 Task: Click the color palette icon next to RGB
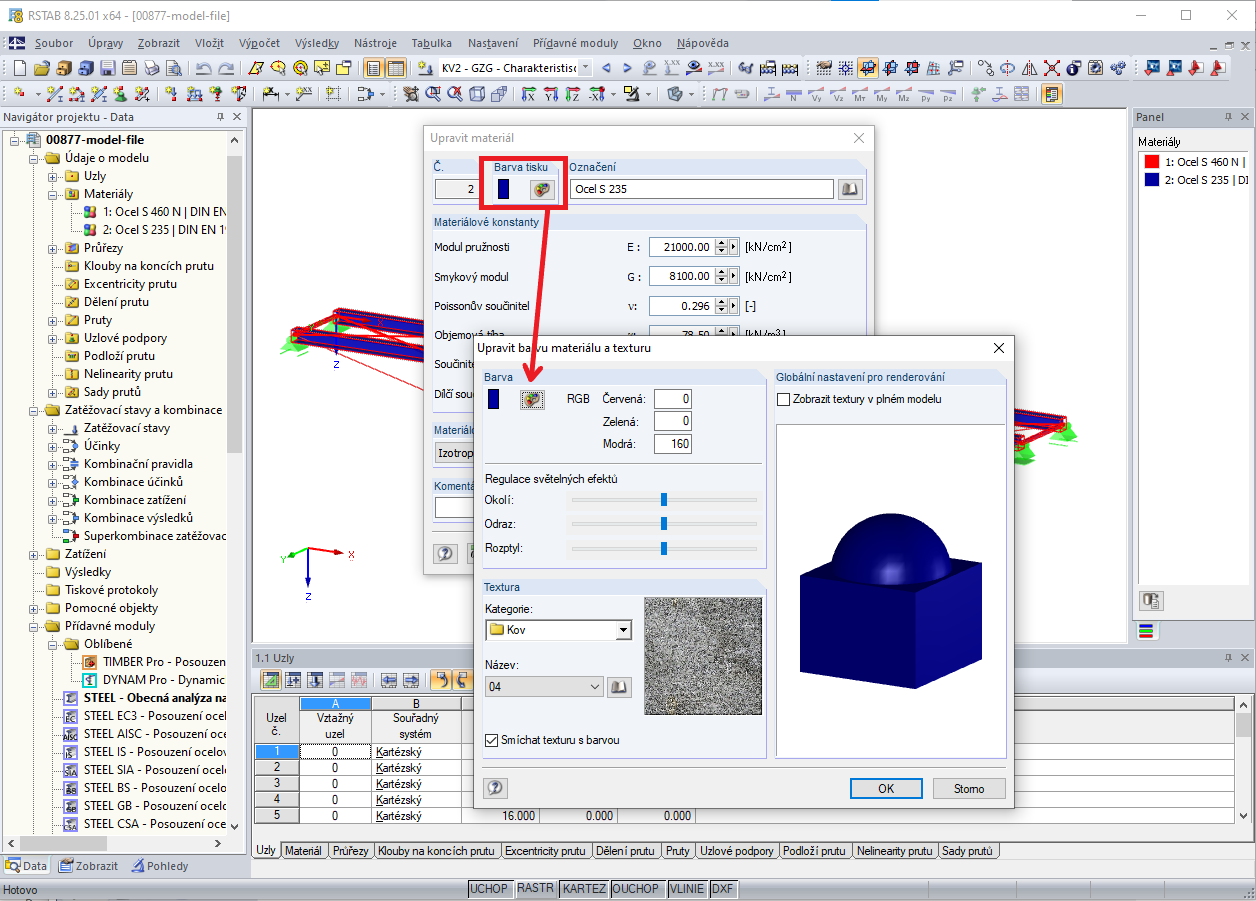click(533, 399)
